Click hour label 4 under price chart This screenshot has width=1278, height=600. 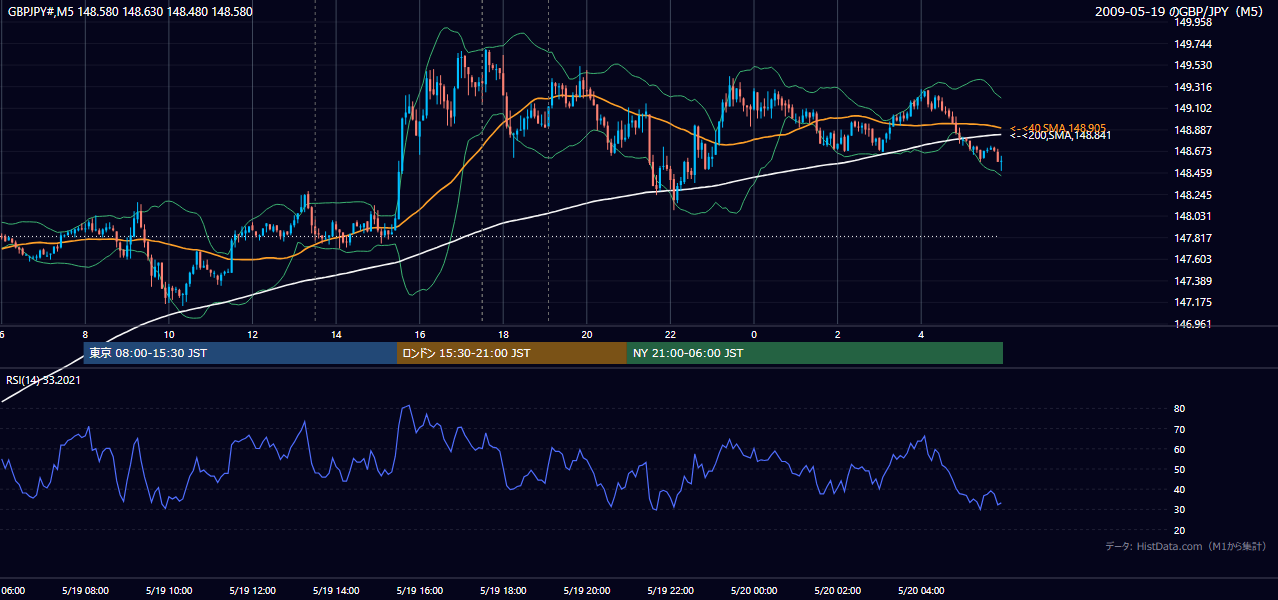(x=921, y=335)
